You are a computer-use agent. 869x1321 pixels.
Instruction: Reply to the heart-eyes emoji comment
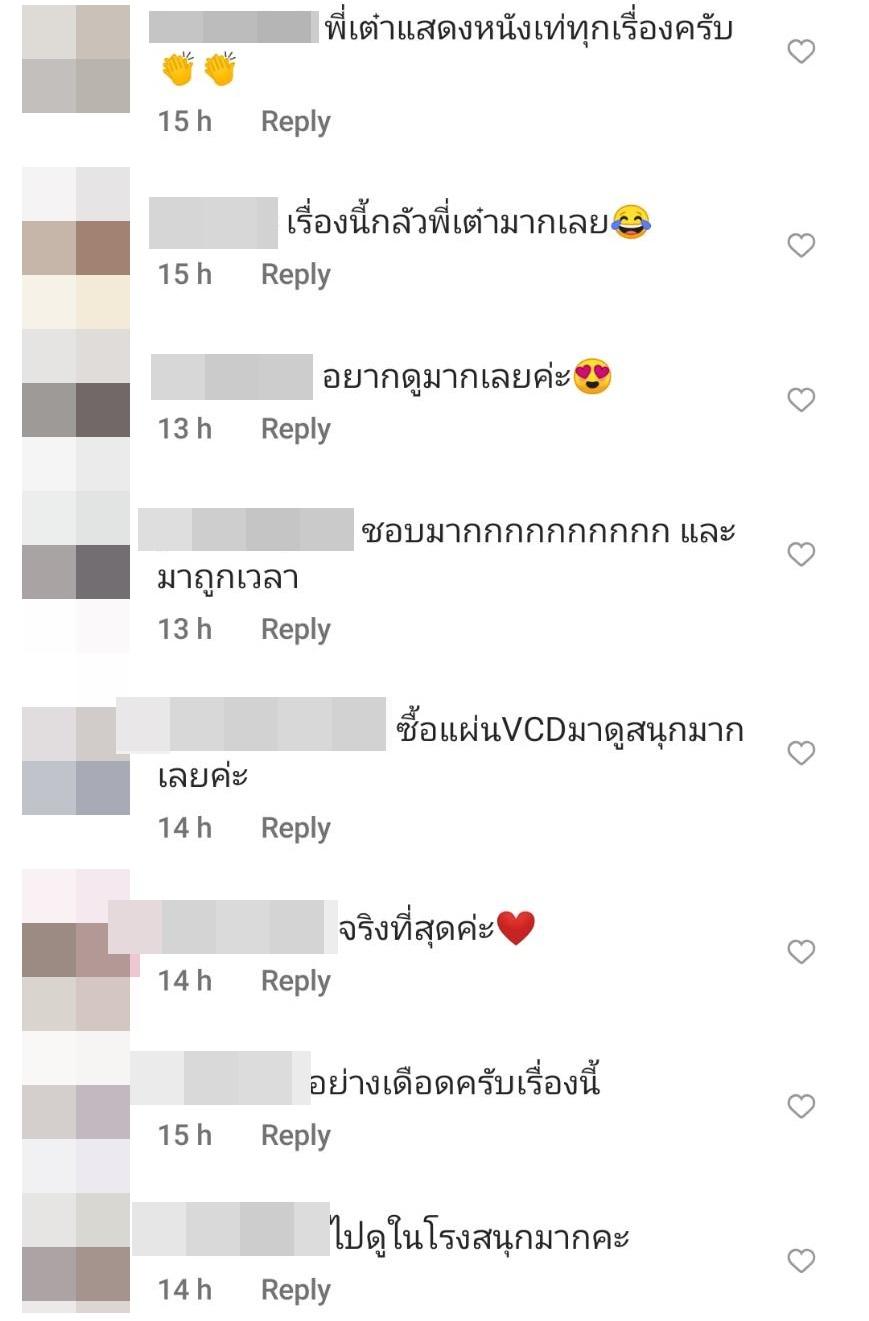[295, 429]
